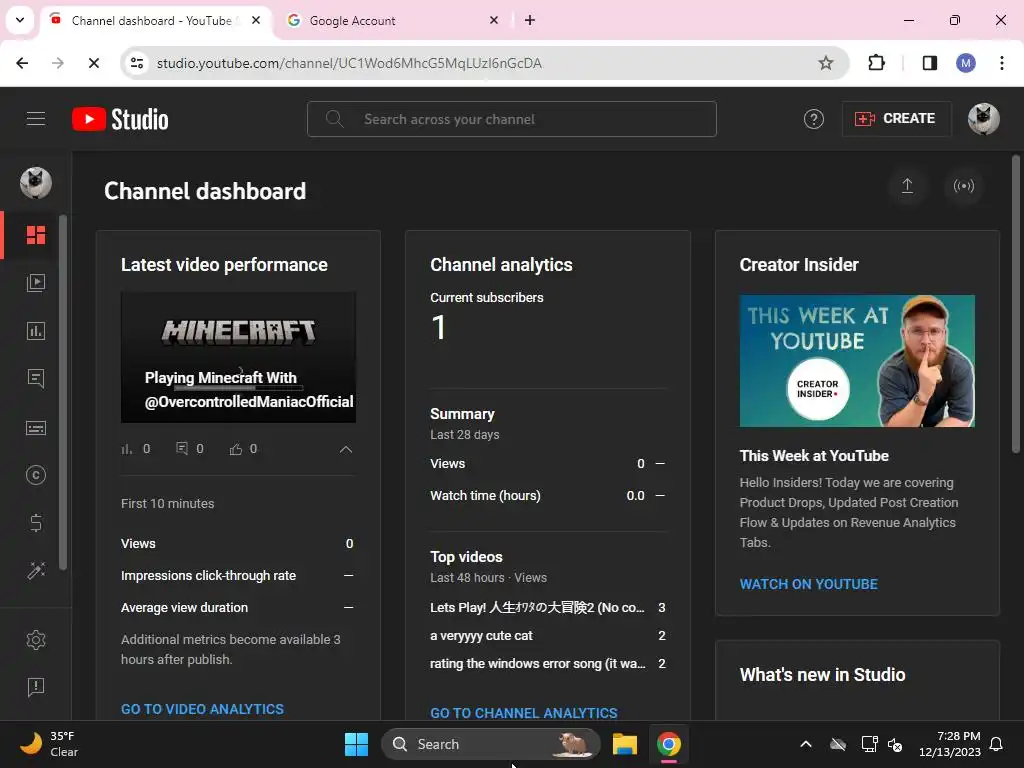Viewport: 1024px width, 768px height.
Task: View site information icon in address bar
Action: point(137,63)
